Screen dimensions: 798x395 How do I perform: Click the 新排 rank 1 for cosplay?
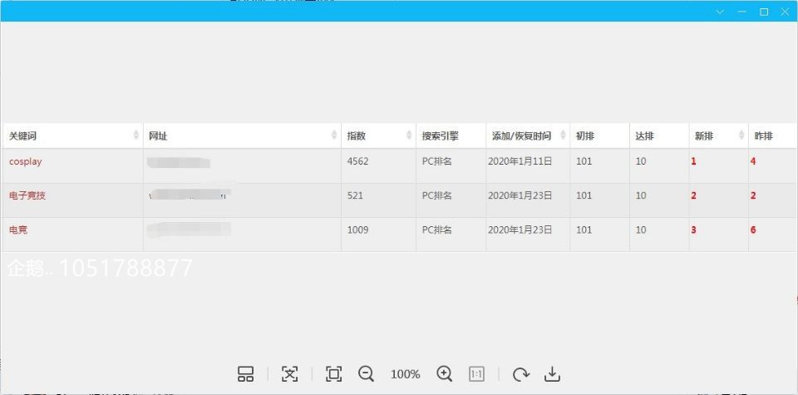click(x=694, y=162)
